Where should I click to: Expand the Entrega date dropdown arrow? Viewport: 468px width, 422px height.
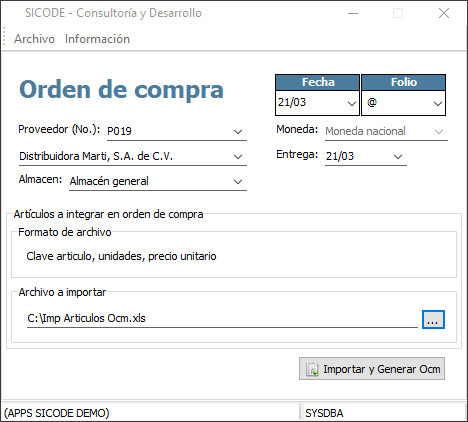tap(398, 157)
